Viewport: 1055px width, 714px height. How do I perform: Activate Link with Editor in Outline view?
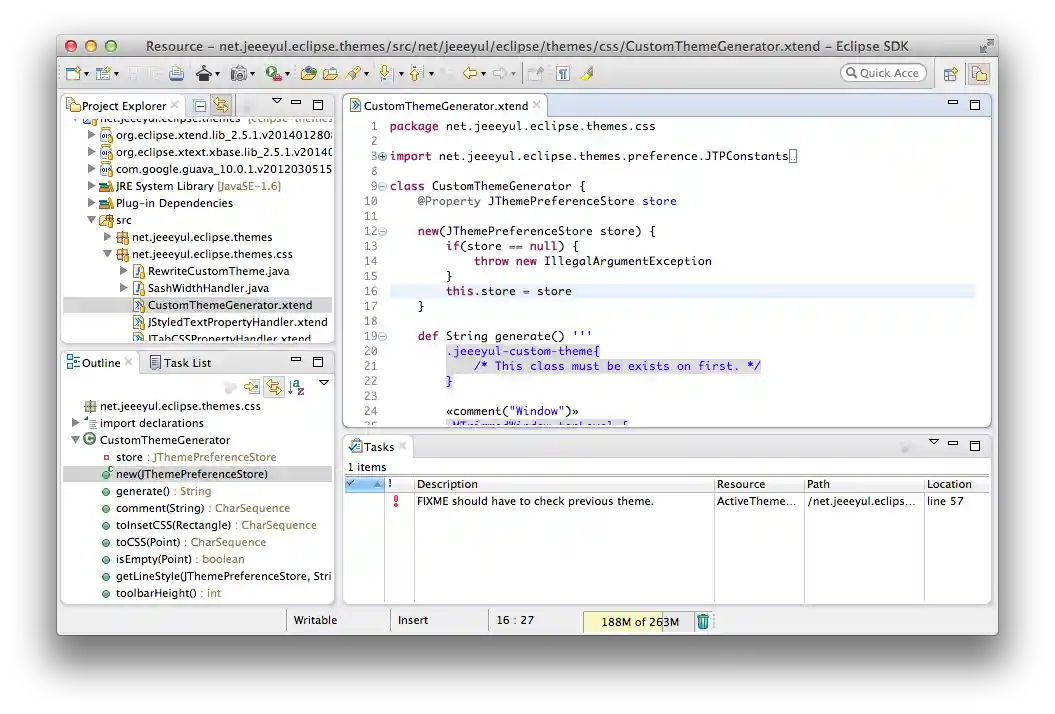[x=272, y=386]
